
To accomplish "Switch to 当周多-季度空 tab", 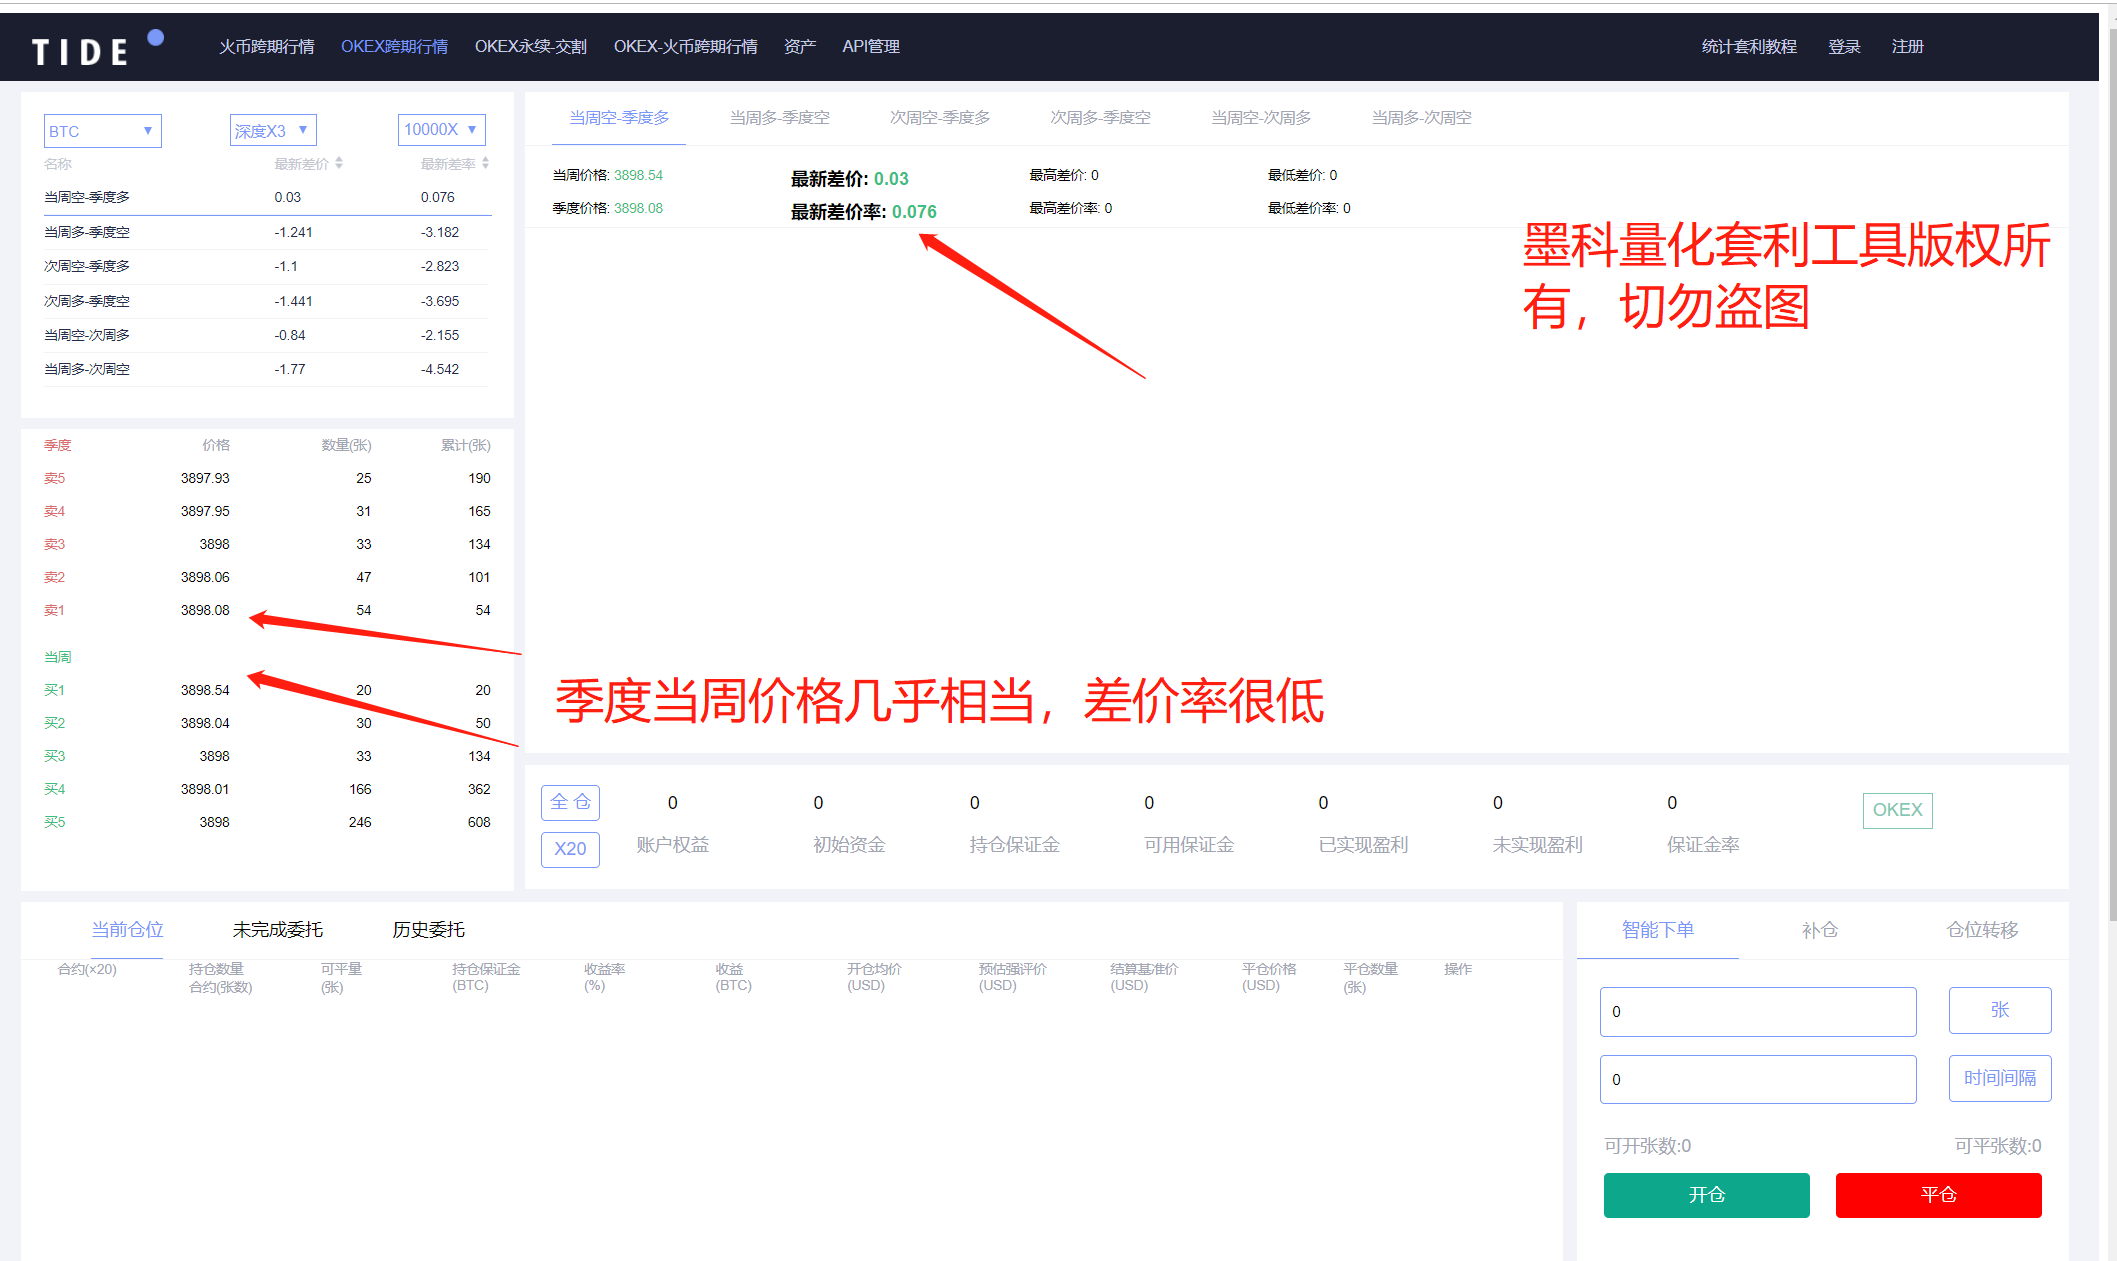I will tap(779, 118).
